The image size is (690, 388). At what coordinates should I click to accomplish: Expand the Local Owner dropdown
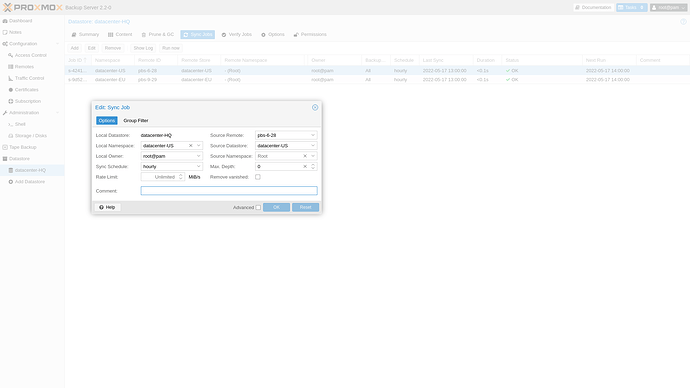198,156
